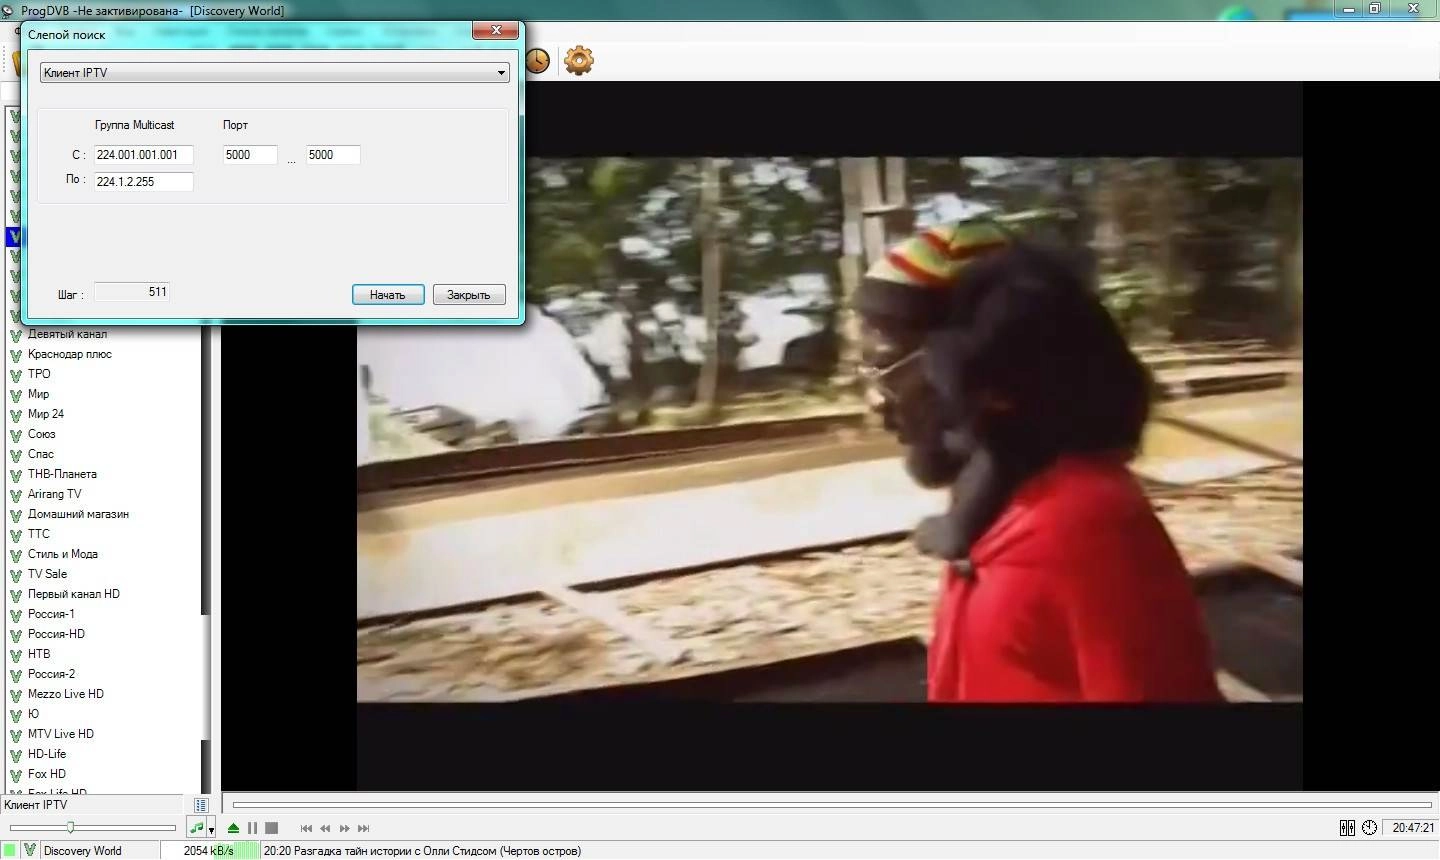This screenshot has width=1440, height=860.
Task: Select channel Россия-HD
Action: coord(56,634)
